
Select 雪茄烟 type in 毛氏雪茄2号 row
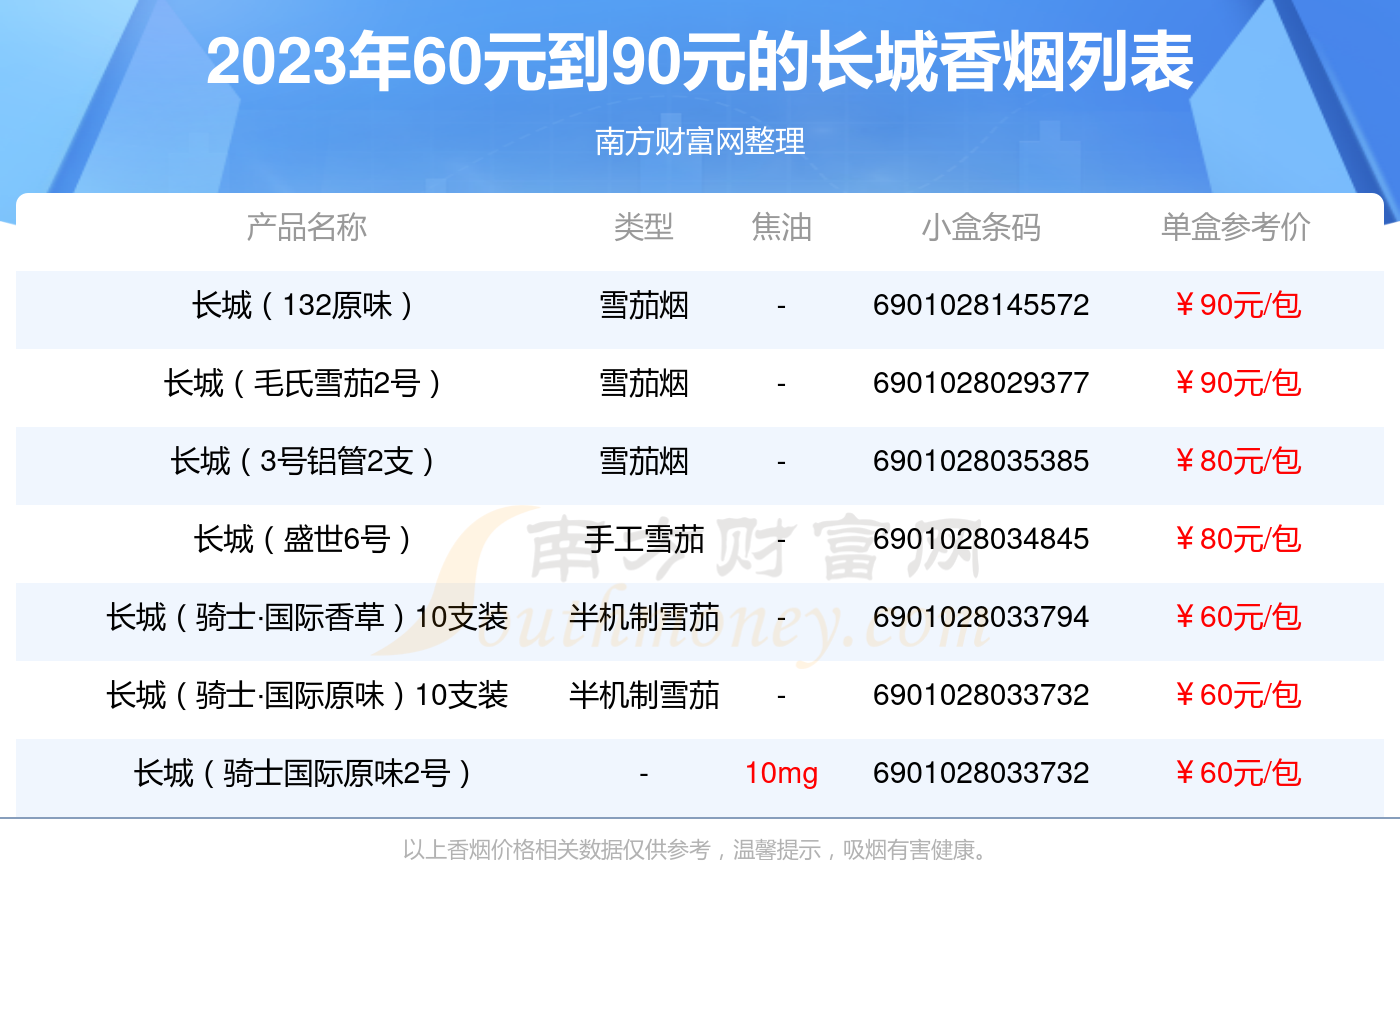644,383
